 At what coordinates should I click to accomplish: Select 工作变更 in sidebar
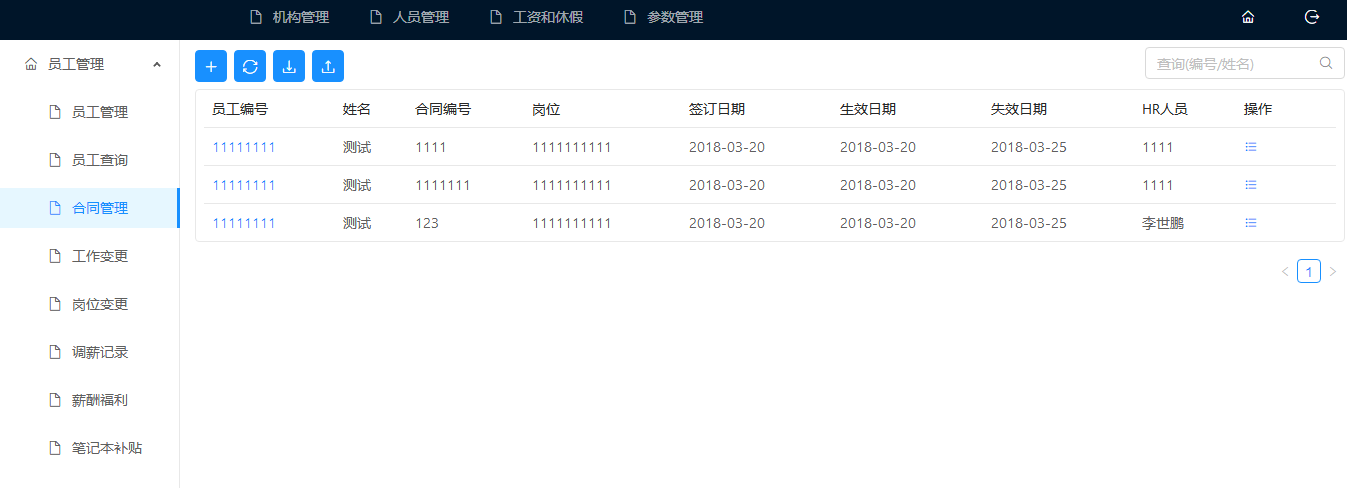click(90, 256)
